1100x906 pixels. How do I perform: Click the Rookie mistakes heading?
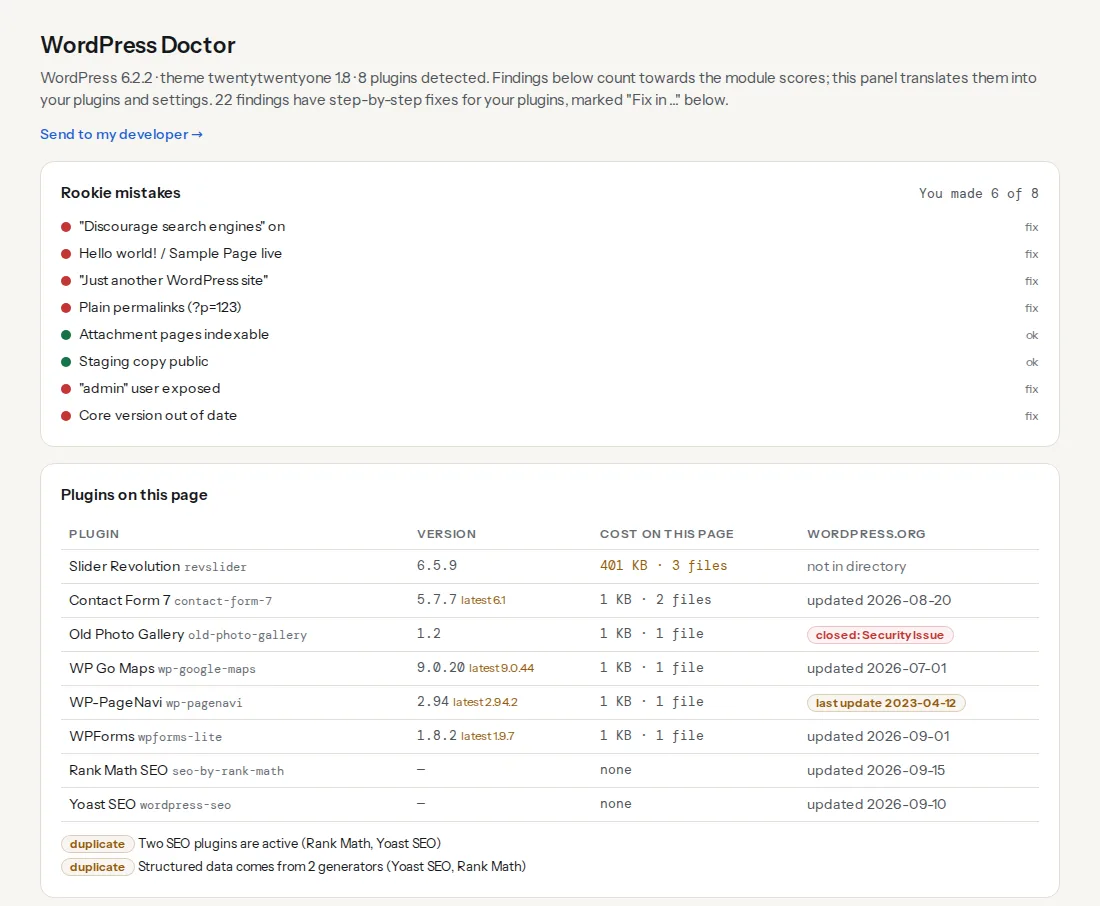click(x=121, y=193)
